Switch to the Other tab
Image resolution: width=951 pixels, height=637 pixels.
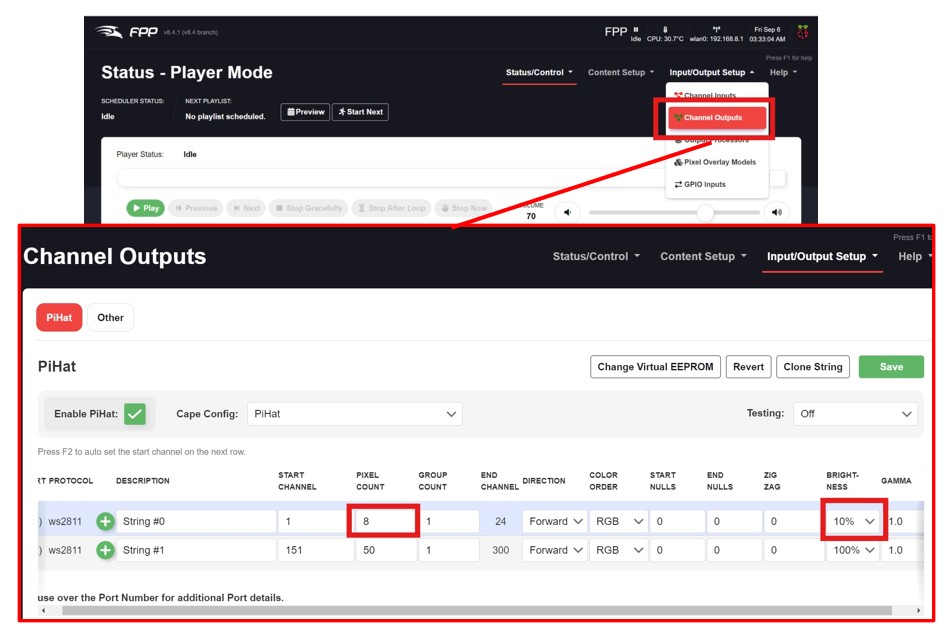pyautogui.click(x=110, y=318)
